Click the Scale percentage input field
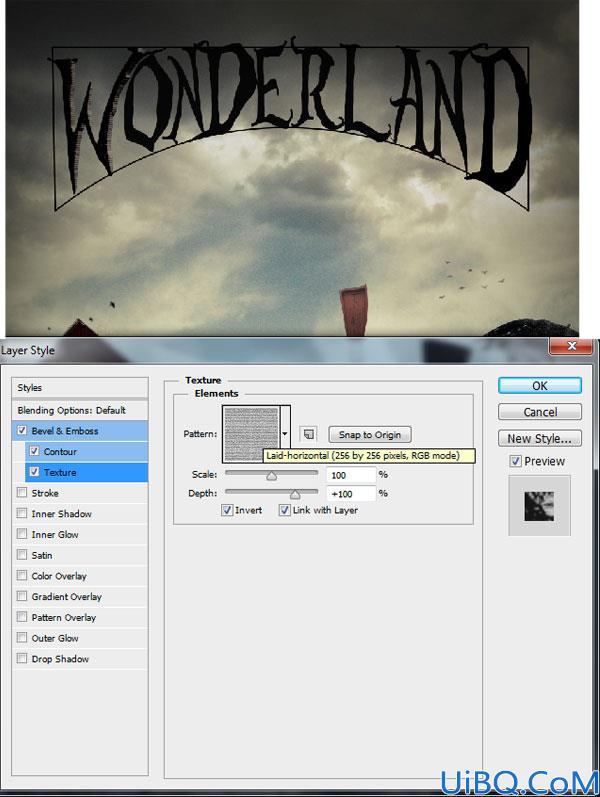 351,475
